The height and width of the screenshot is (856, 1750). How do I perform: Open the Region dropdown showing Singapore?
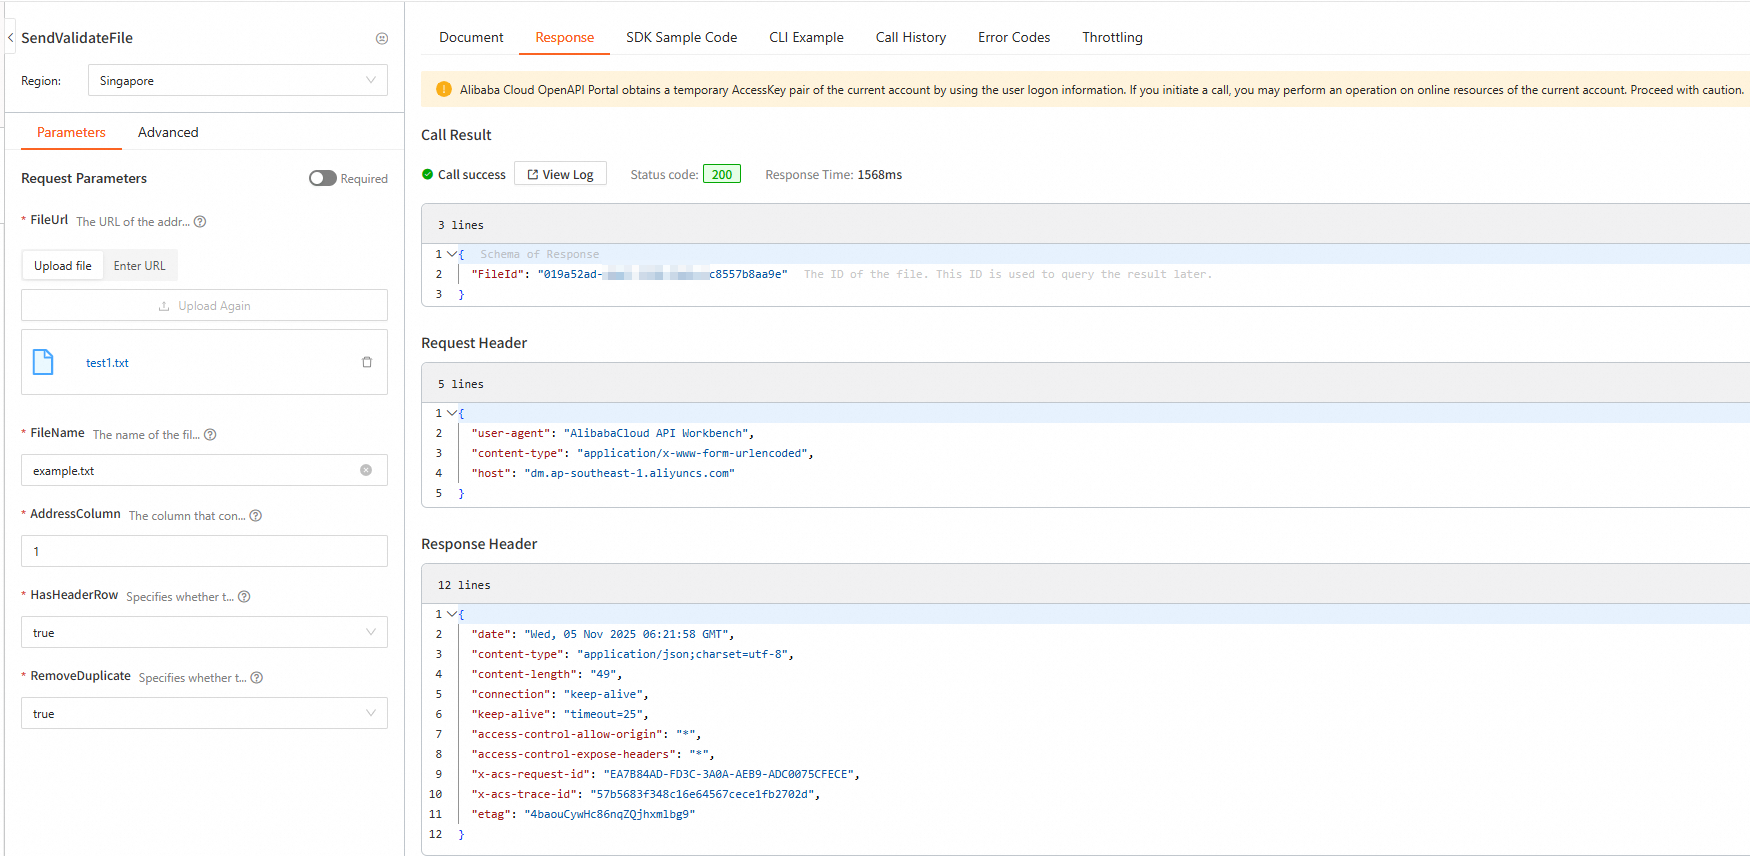pyautogui.click(x=237, y=81)
